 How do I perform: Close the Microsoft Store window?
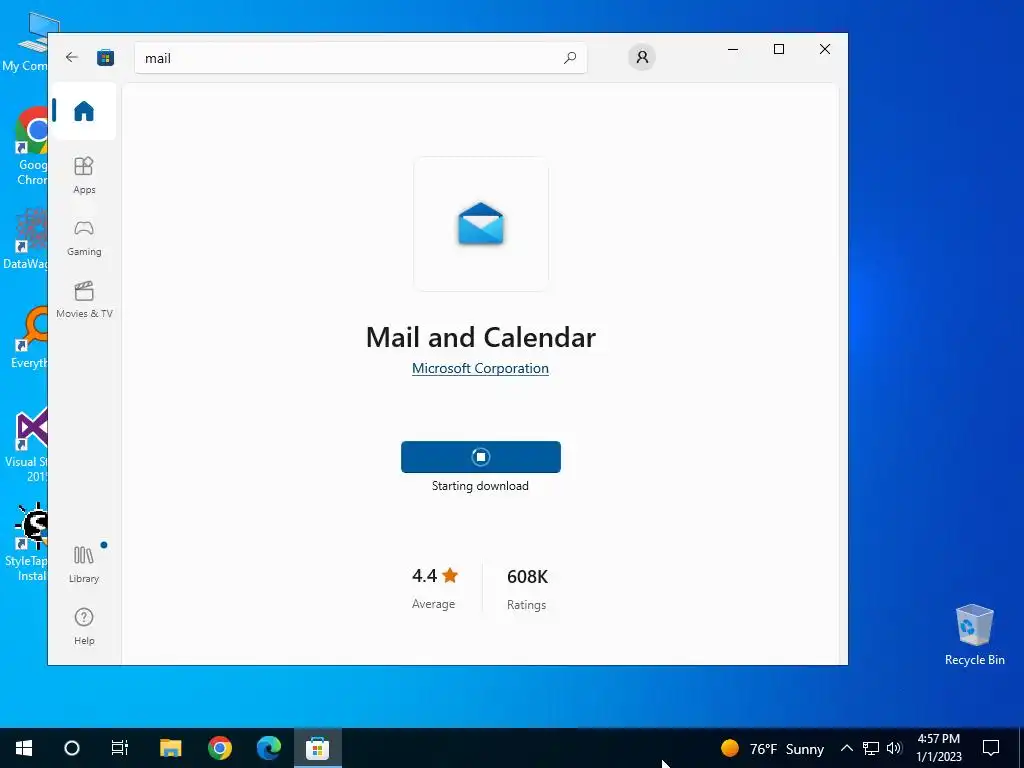(x=825, y=49)
